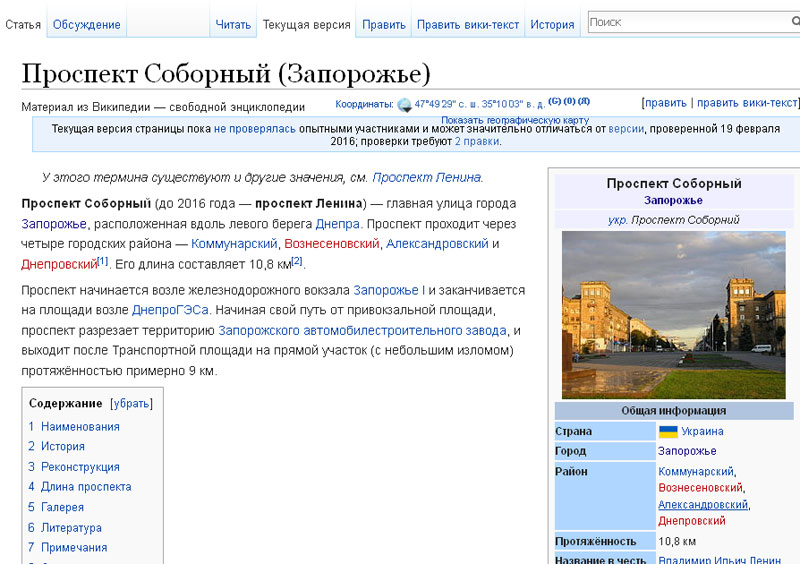
Task: Hide contents using the 'убрать' toggle
Action: (x=132, y=404)
